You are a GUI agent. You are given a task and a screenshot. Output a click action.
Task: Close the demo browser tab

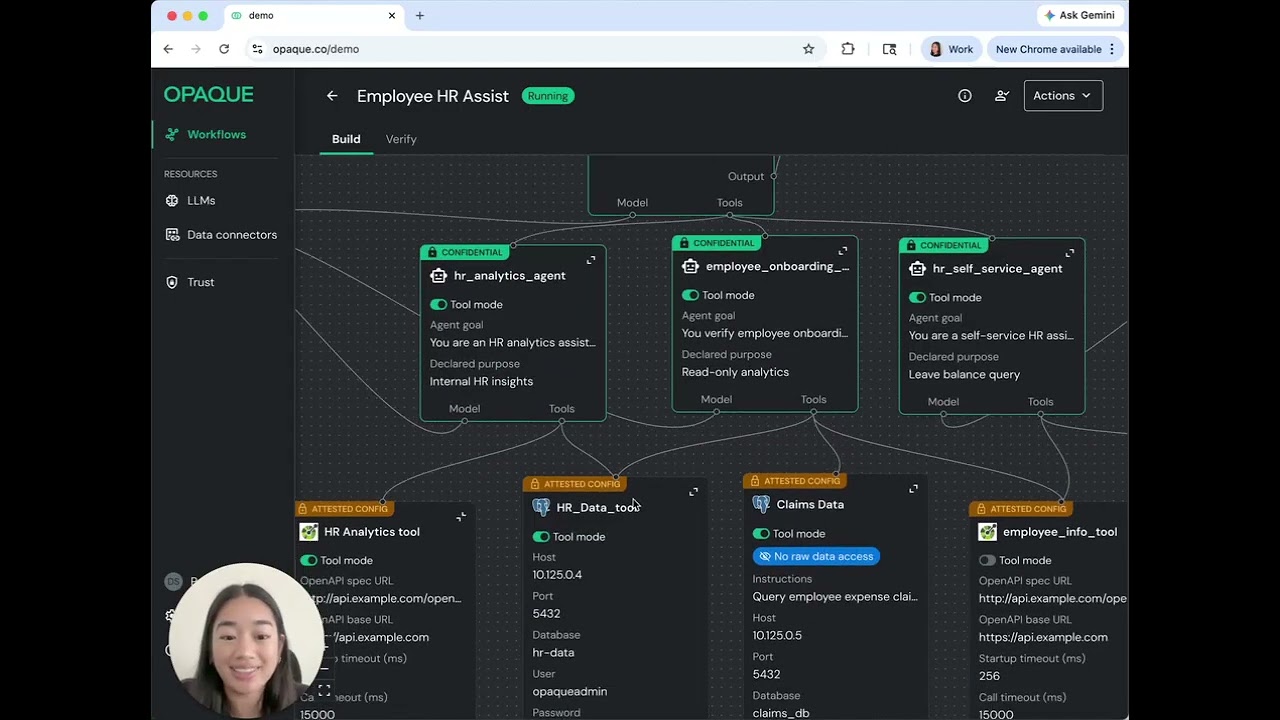click(392, 15)
